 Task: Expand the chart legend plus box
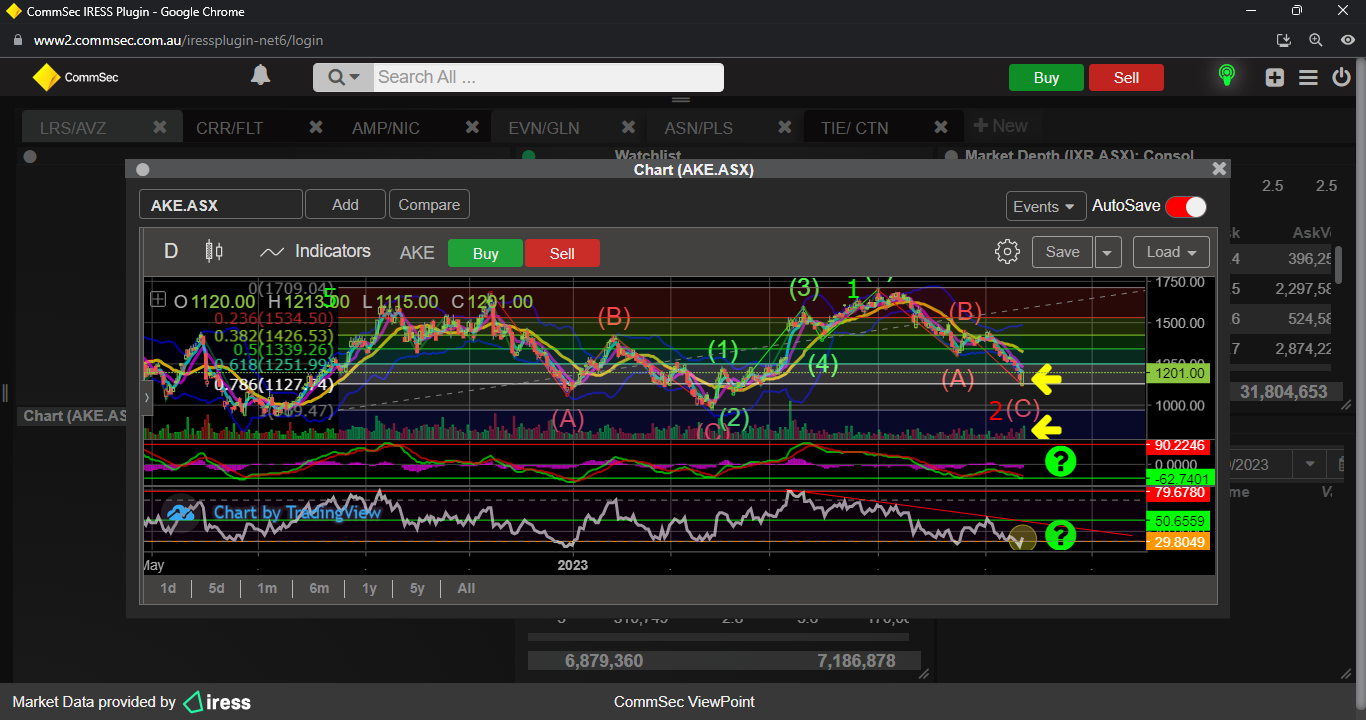158,300
